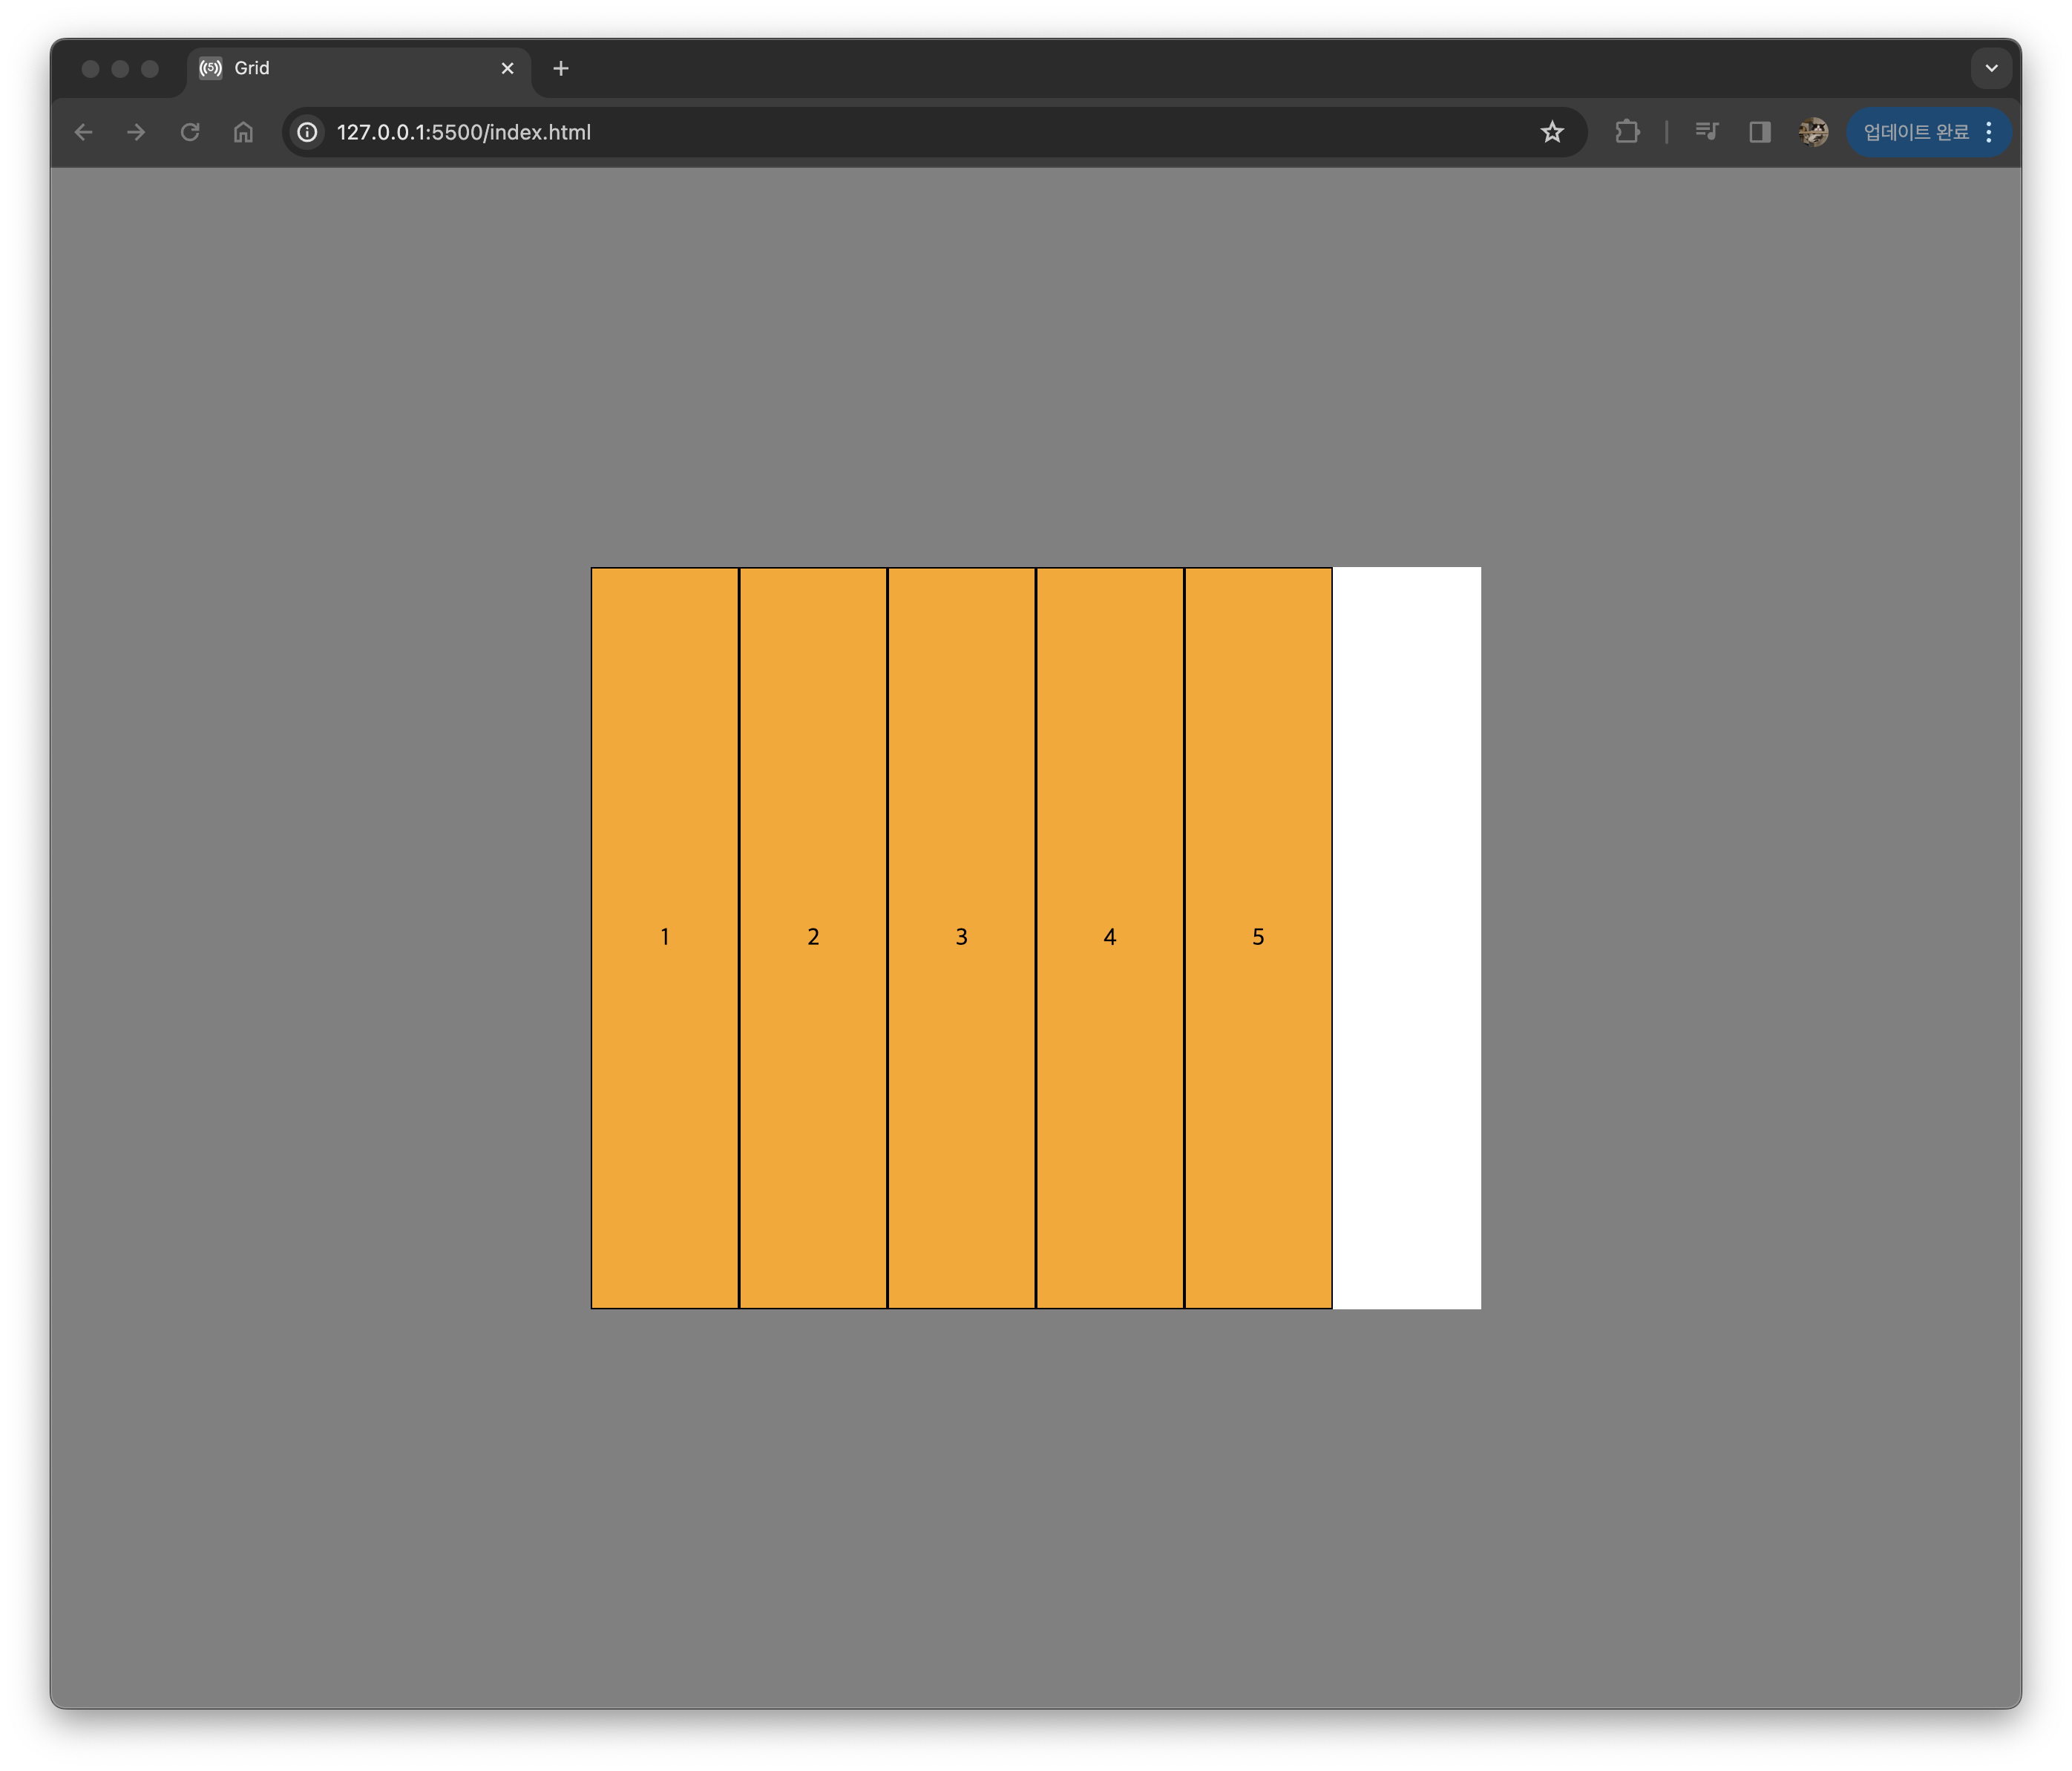Image resolution: width=2072 pixels, height=1771 pixels.
Task: Reload the current page
Action: coord(190,132)
